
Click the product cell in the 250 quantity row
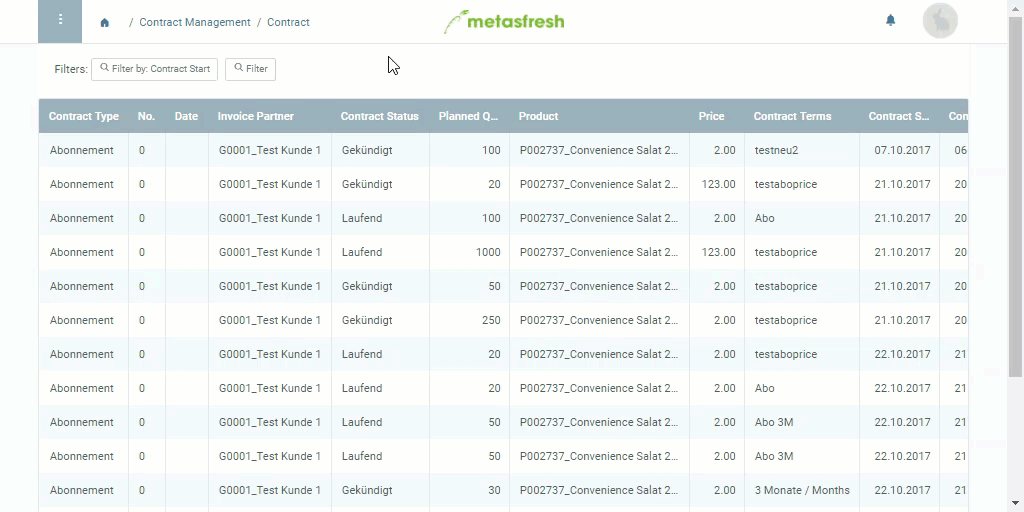[x=599, y=320]
